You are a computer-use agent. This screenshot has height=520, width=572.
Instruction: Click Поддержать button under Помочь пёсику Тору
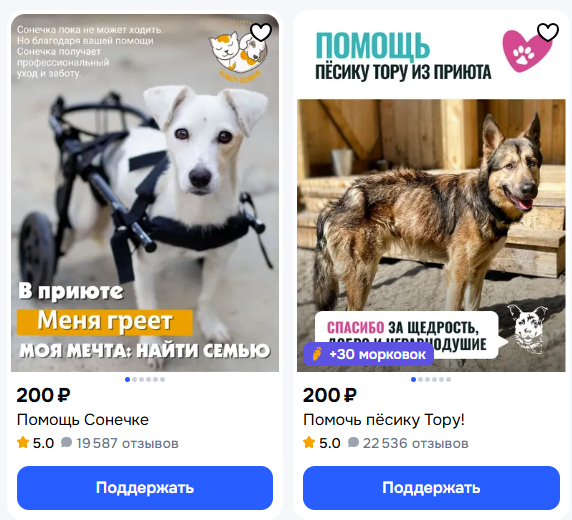click(x=431, y=488)
